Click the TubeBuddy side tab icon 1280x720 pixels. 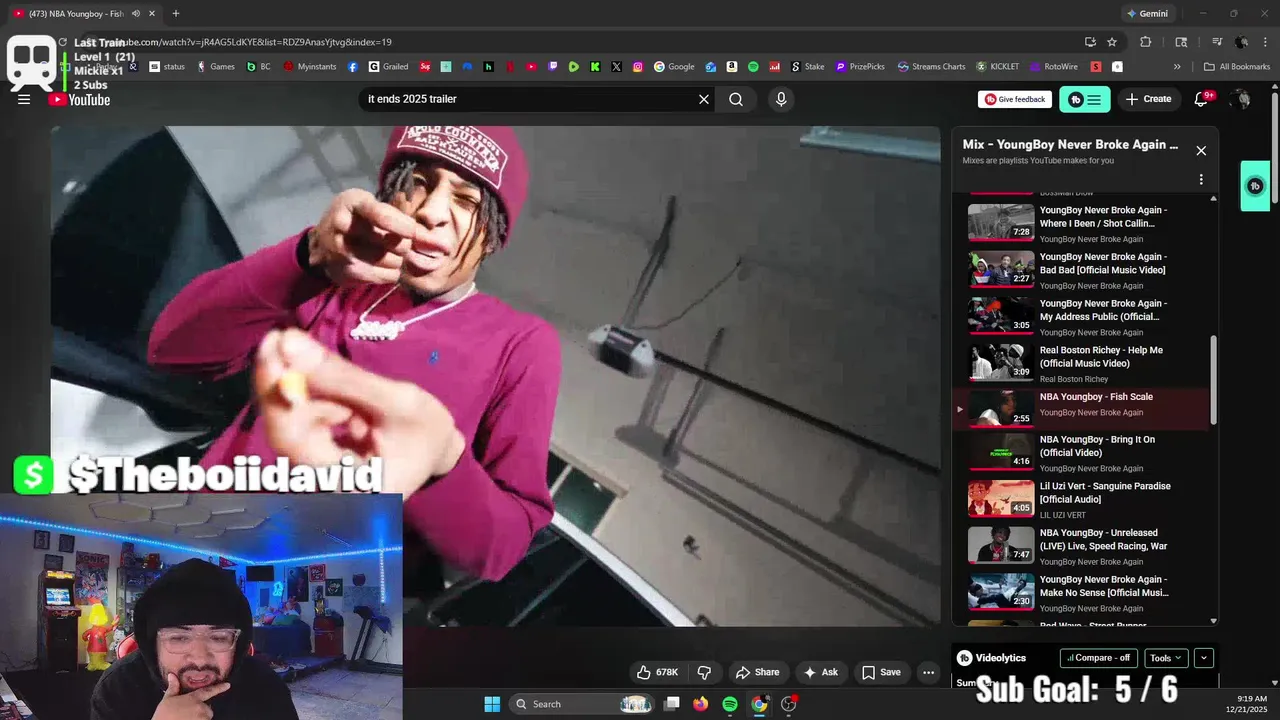(1255, 186)
